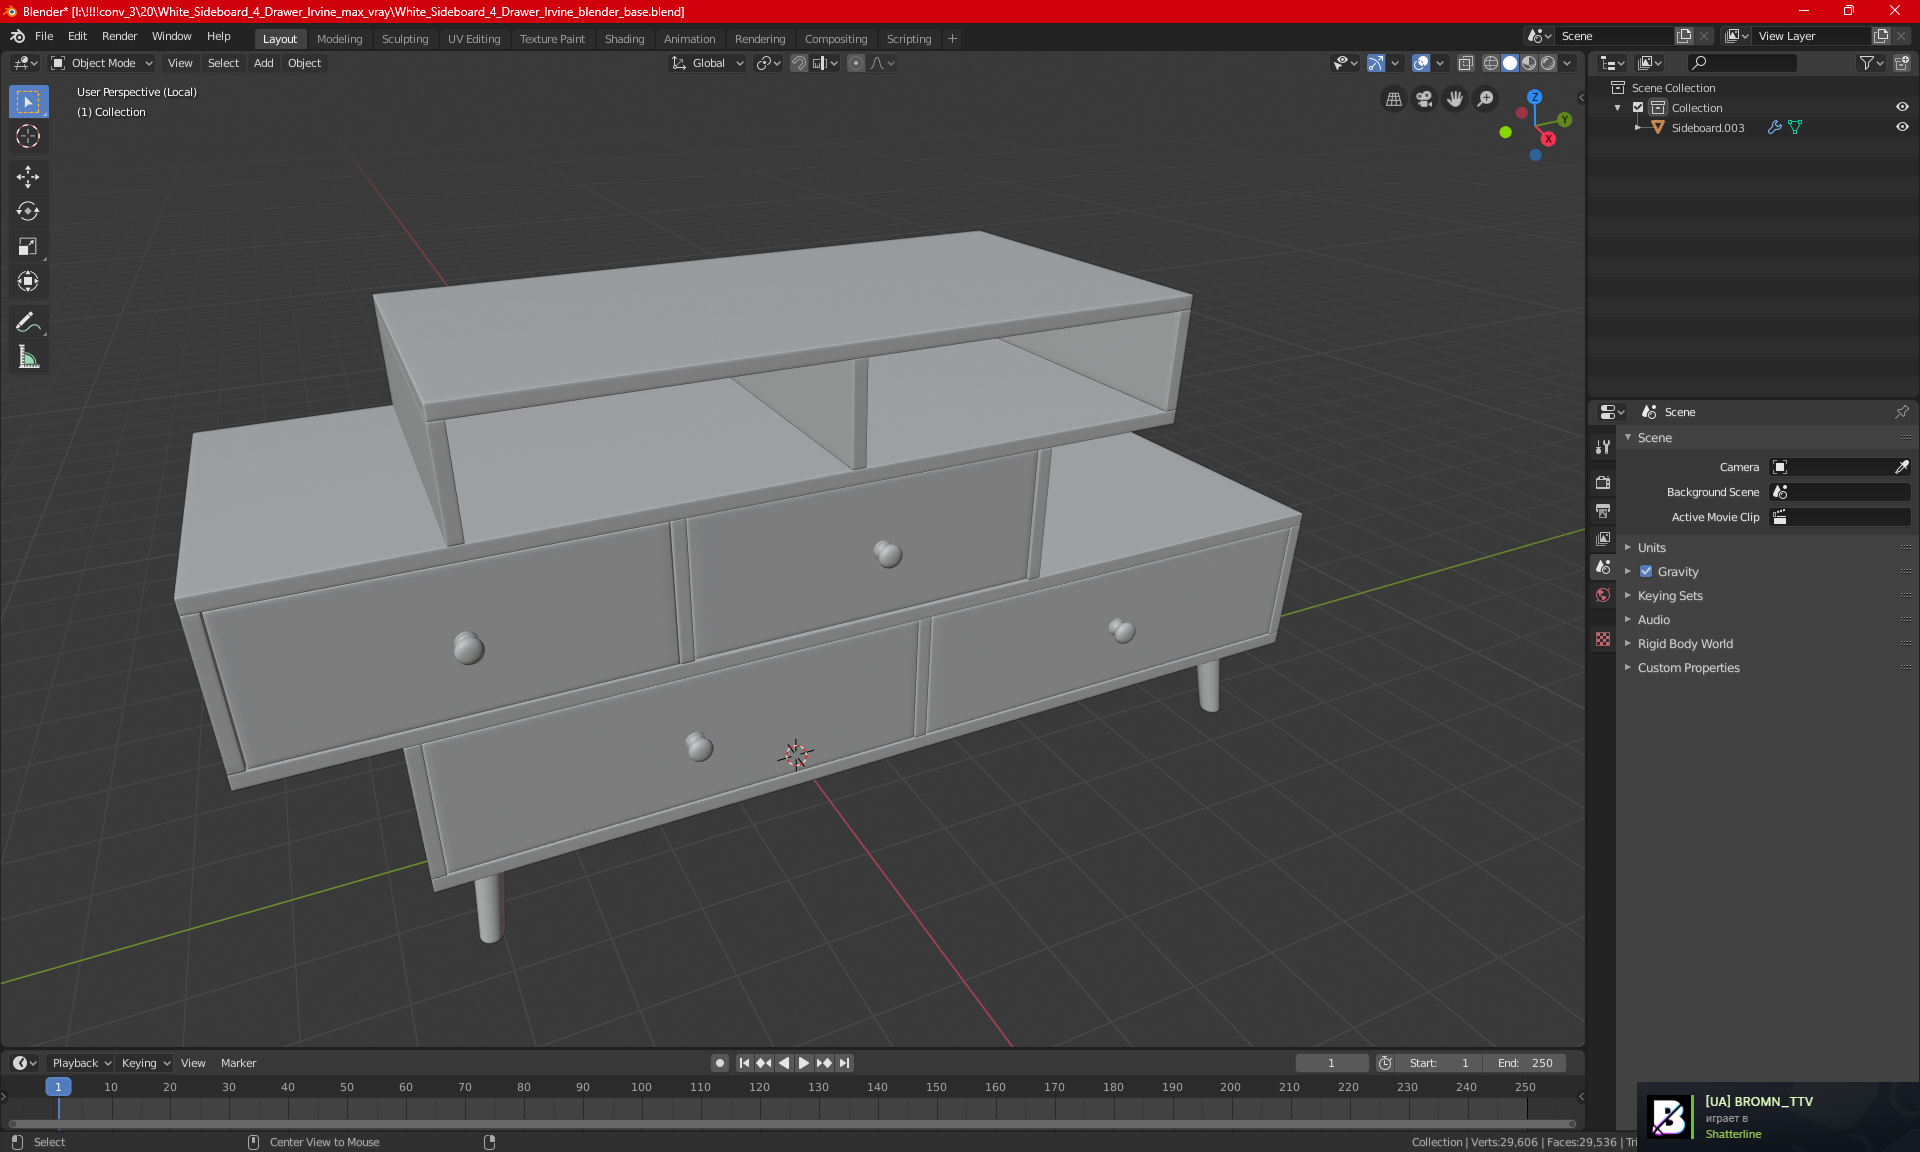Open the Playback dropdown in timeline
This screenshot has width=1920, height=1152.
[80, 1063]
